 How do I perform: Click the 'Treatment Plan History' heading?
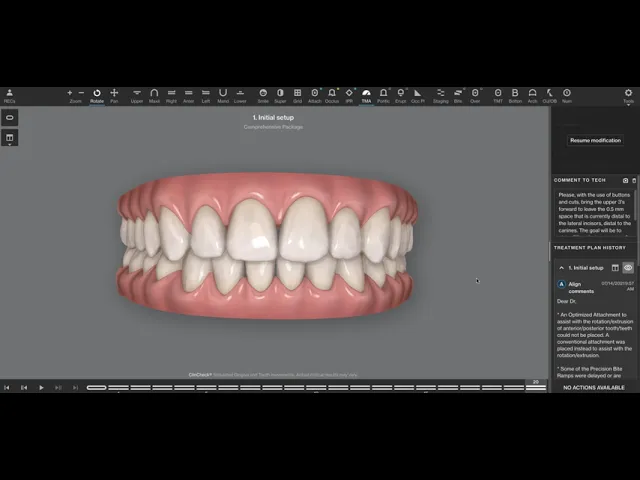point(590,248)
